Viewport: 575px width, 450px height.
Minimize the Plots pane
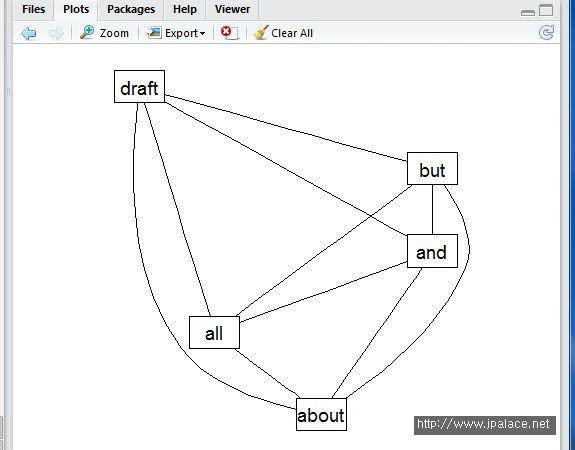528,12
